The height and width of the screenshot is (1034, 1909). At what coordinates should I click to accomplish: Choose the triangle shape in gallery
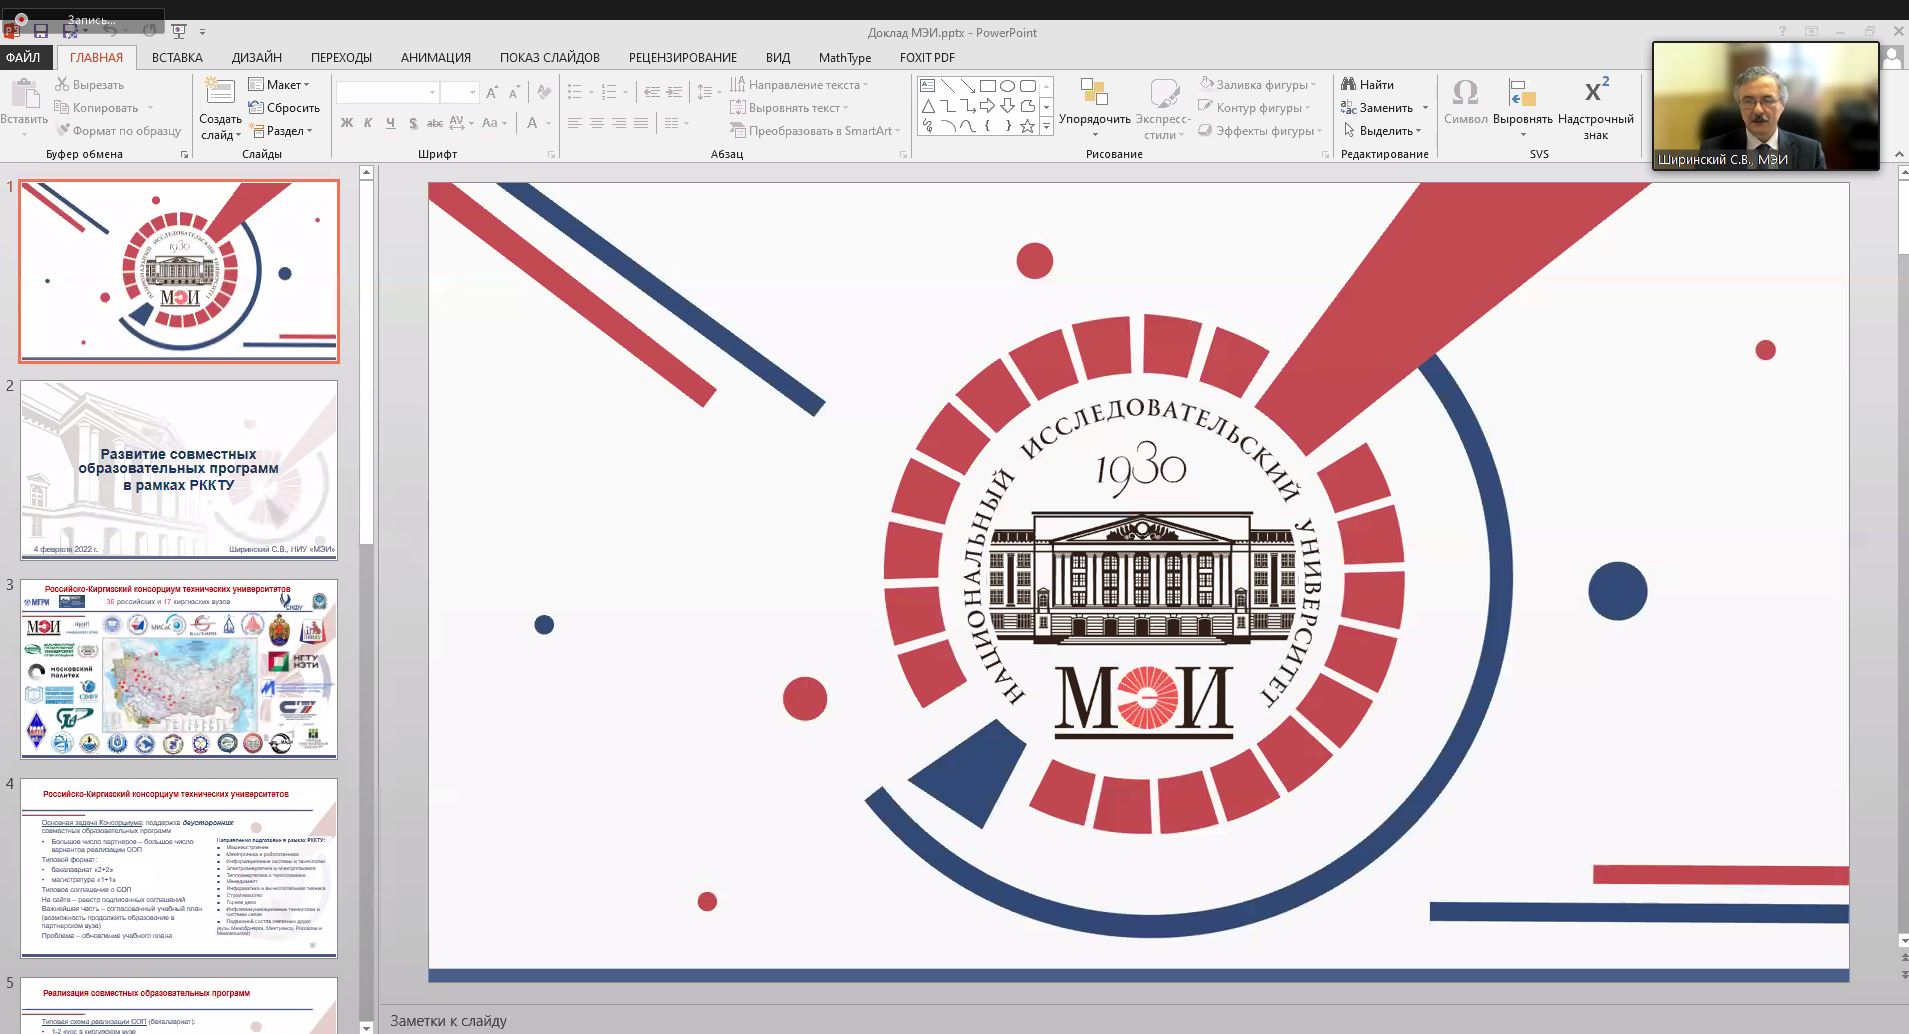pyautogui.click(x=928, y=106)
